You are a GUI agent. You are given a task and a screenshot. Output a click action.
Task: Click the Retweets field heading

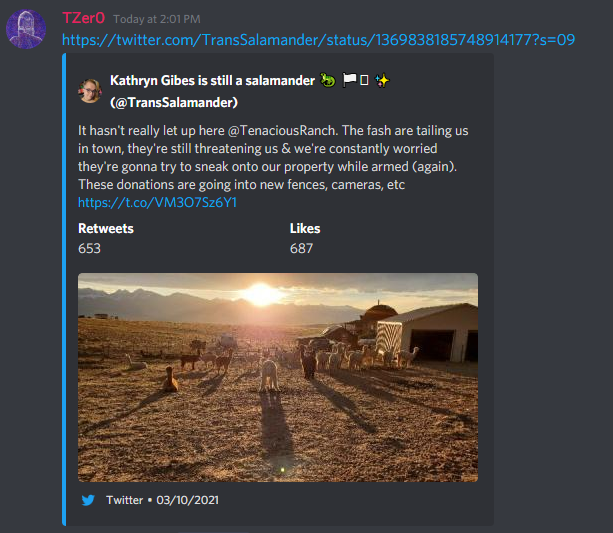(106, 228)
